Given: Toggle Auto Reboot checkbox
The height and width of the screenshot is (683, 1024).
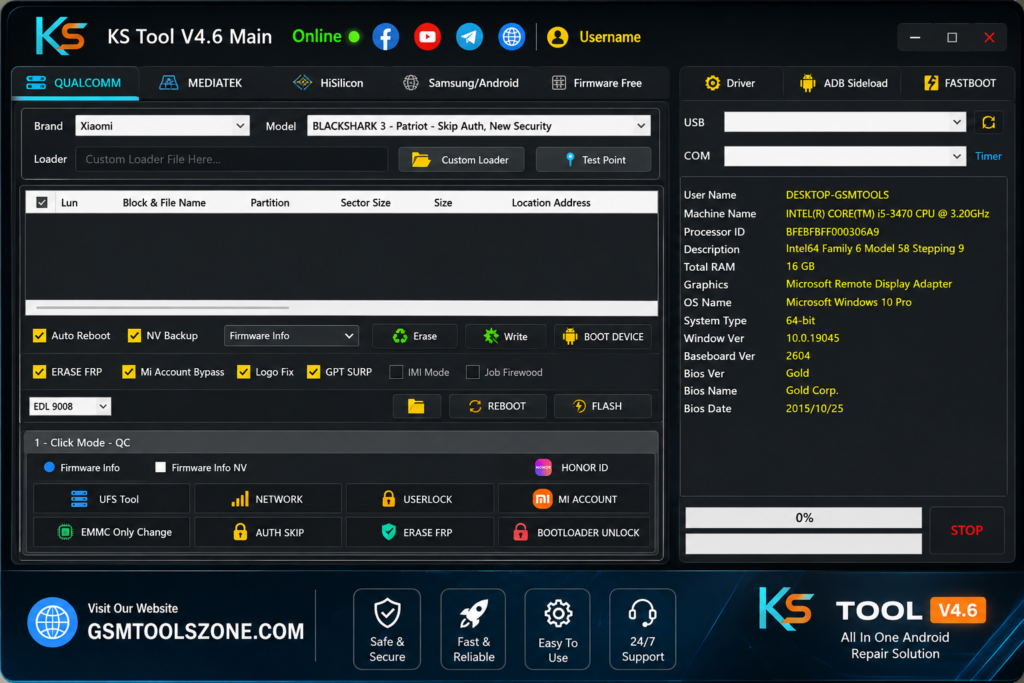Looking at the screenshot, I should click(x=39, y=336).
